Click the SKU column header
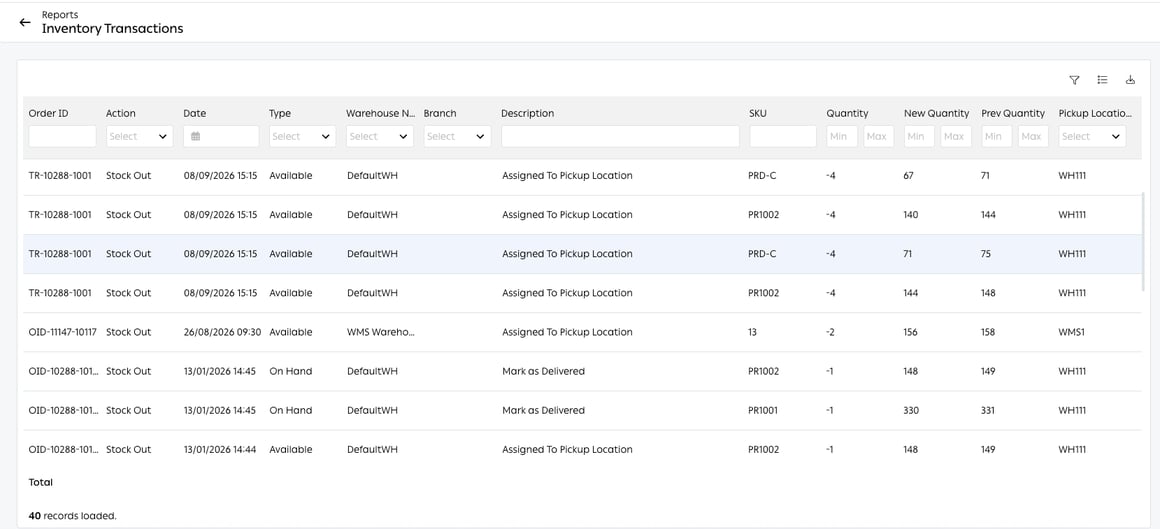Image resolution: width=1160 pixels, height=529 pixels. tap(758, 113)
